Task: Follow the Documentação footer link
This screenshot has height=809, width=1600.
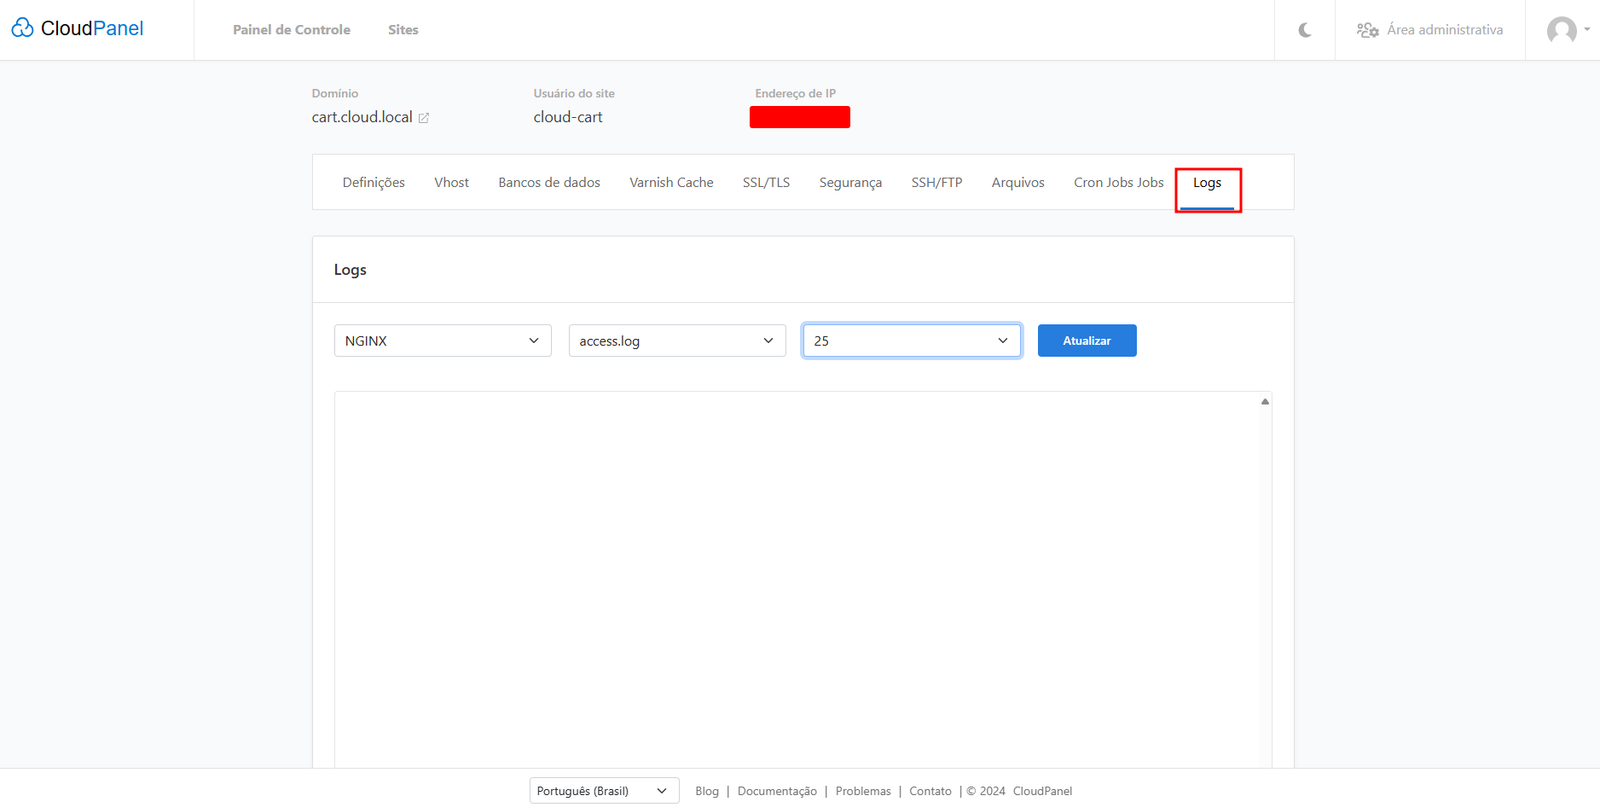Action: (x=777, y=791)
